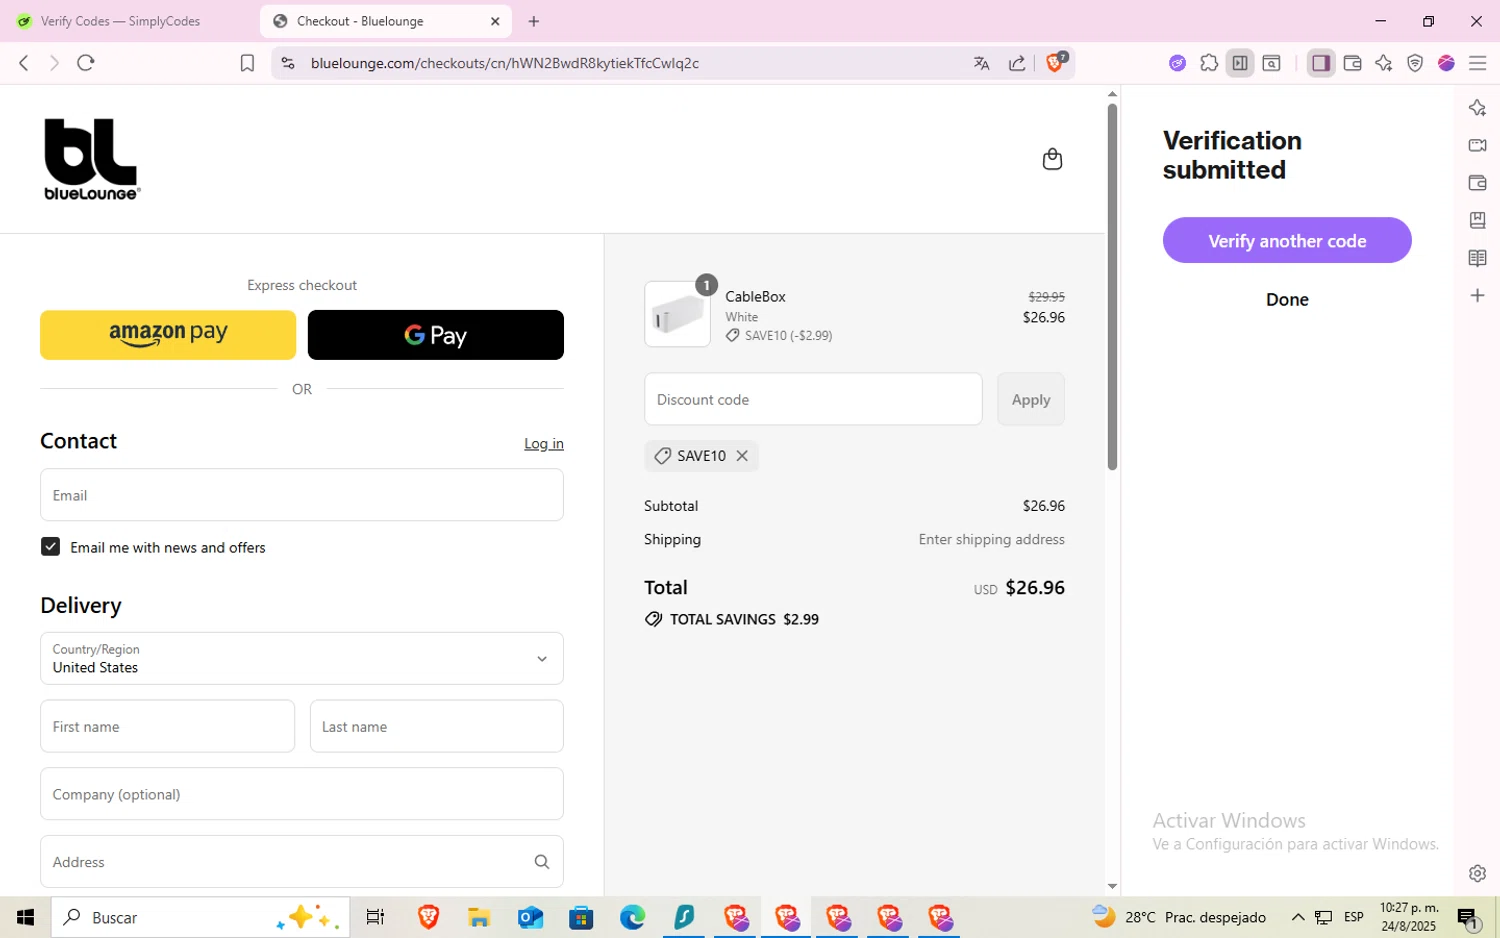Focus the Address input field
The image size is (1500, 938).
coord(302,862)
